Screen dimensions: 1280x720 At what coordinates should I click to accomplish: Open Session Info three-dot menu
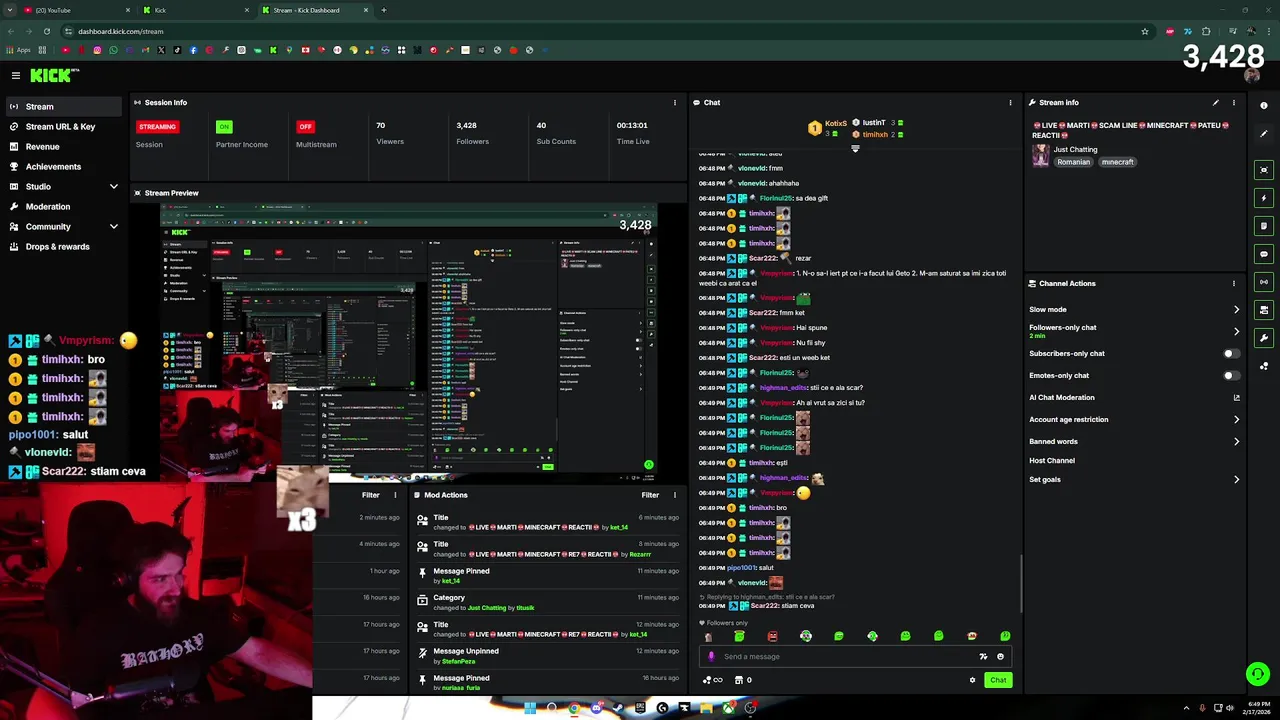[x=674, y=102]
